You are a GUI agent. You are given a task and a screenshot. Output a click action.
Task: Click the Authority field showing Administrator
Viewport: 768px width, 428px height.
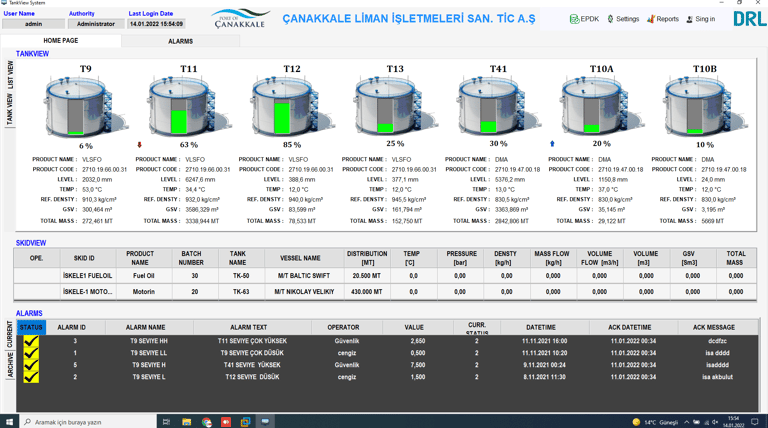click(96, 24)
